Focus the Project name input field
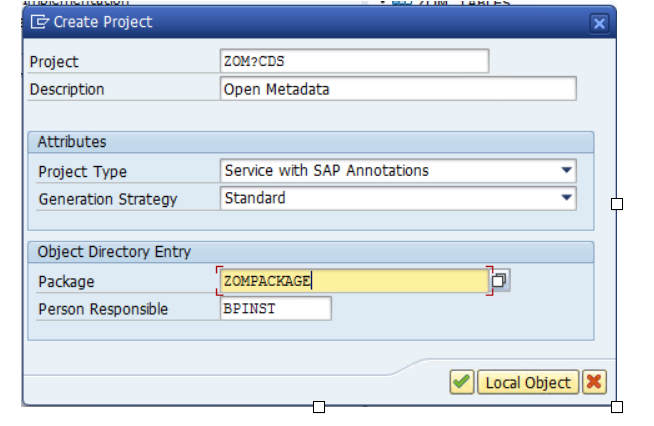The image size is (654, 426). coord(354,62)
